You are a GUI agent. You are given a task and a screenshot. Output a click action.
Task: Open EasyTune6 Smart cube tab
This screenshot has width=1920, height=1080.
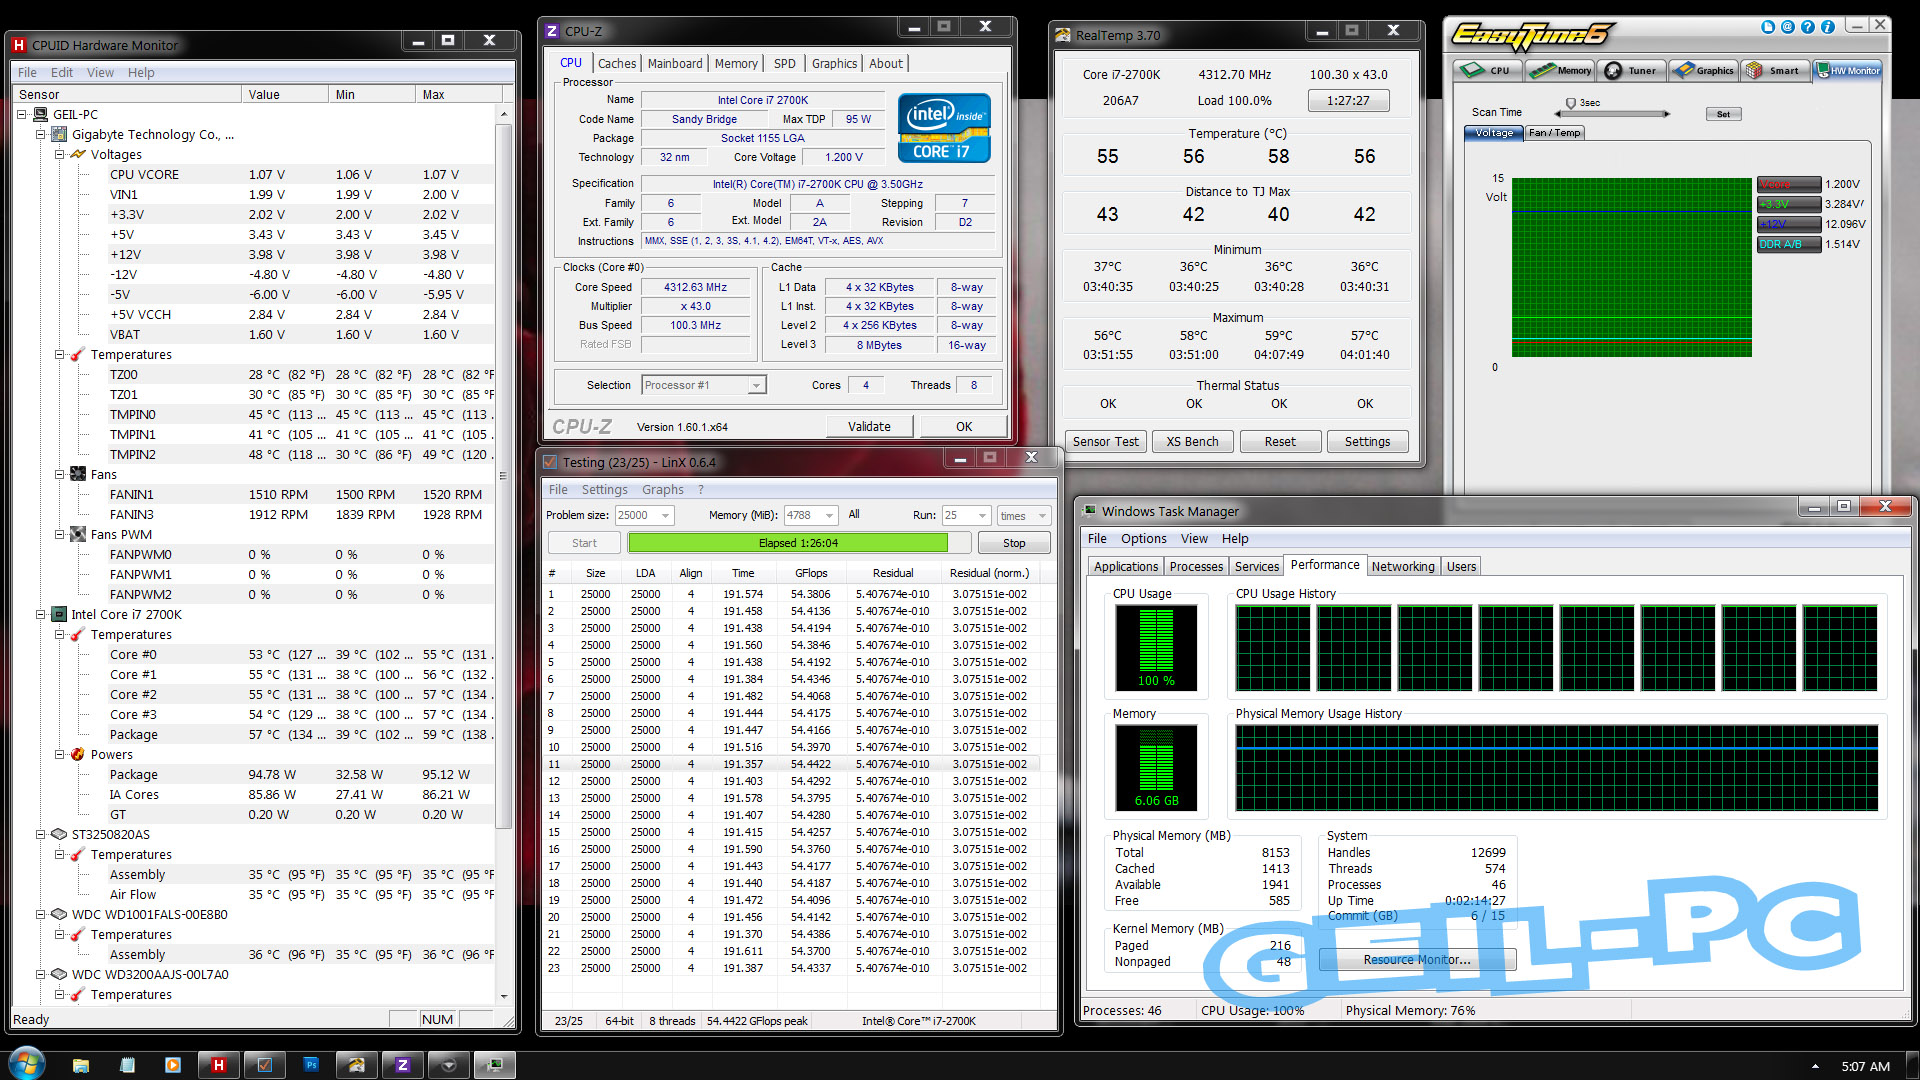click(x=1774, y=70)
